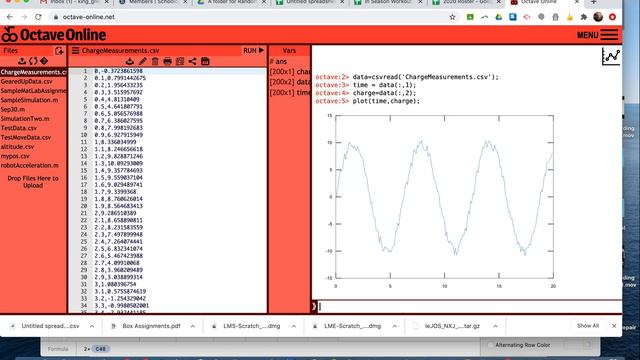Viewport: 640px width, 360px height.
Task: Click the Extensions puzzle piece icon
Action: [584, 17]
